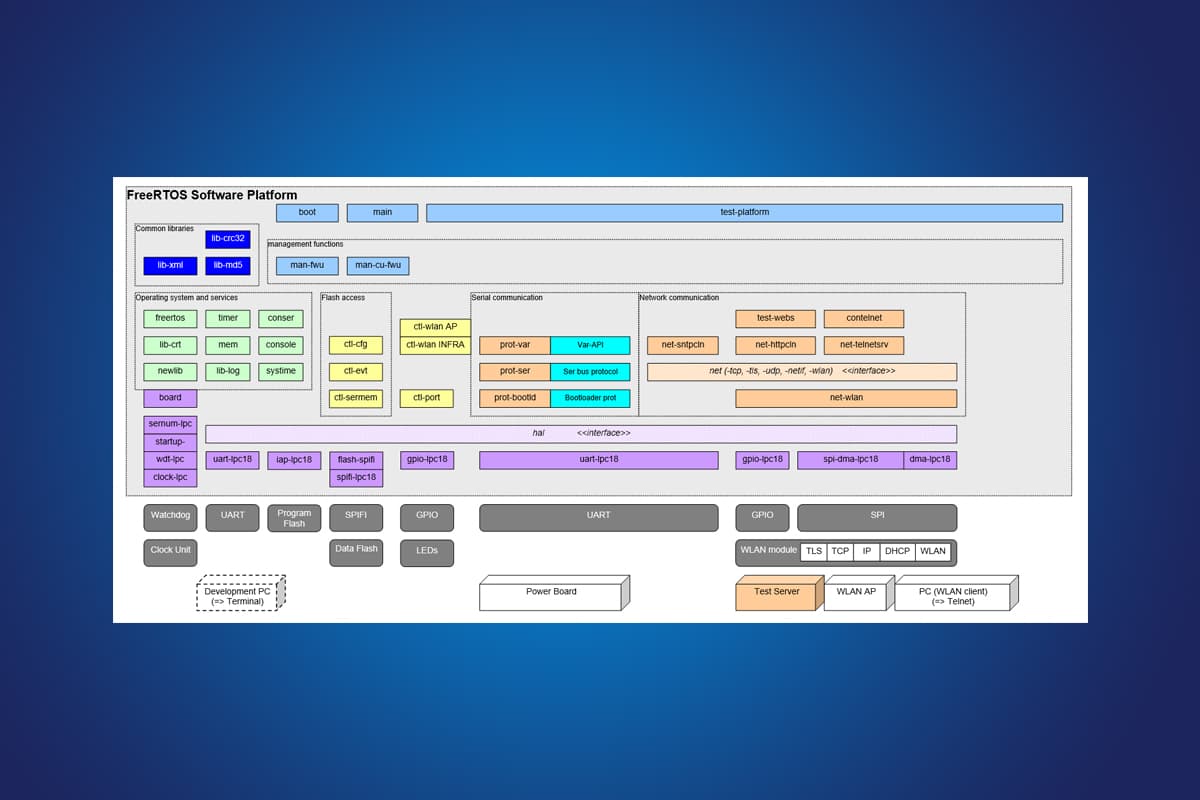Select the wdt-lpc block
The width and height of the screenshot is (1200, 800).
point(170,460)
